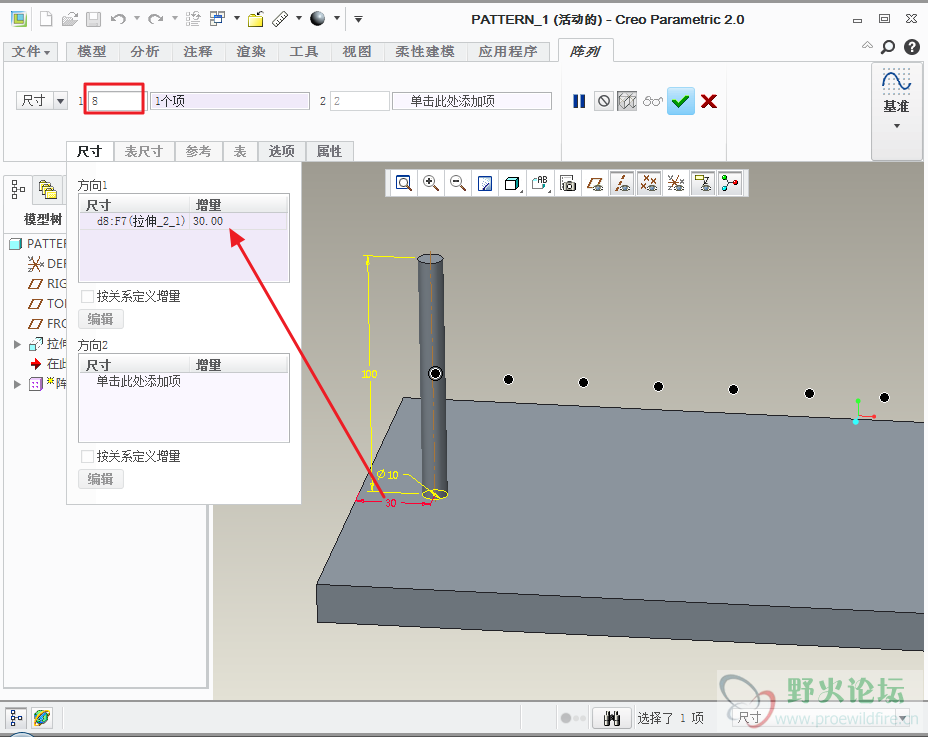The height and width of the screenshot is (737, 928).
Task: Pause the pattern tool
Action: tap(579, 101)
